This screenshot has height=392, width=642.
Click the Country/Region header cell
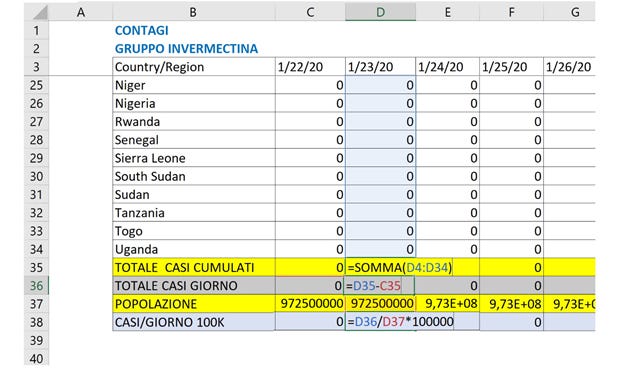[194, 67]
